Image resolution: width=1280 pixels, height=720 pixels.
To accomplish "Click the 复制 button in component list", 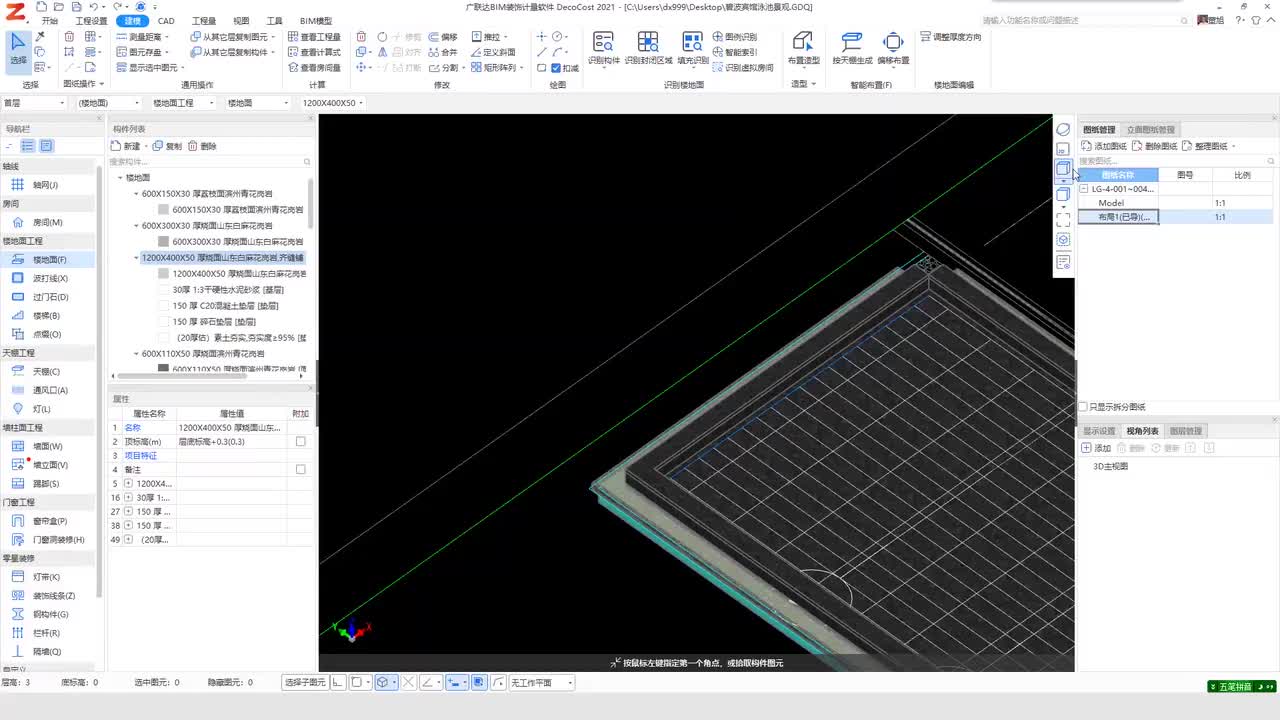I will [x=167, y=146].
